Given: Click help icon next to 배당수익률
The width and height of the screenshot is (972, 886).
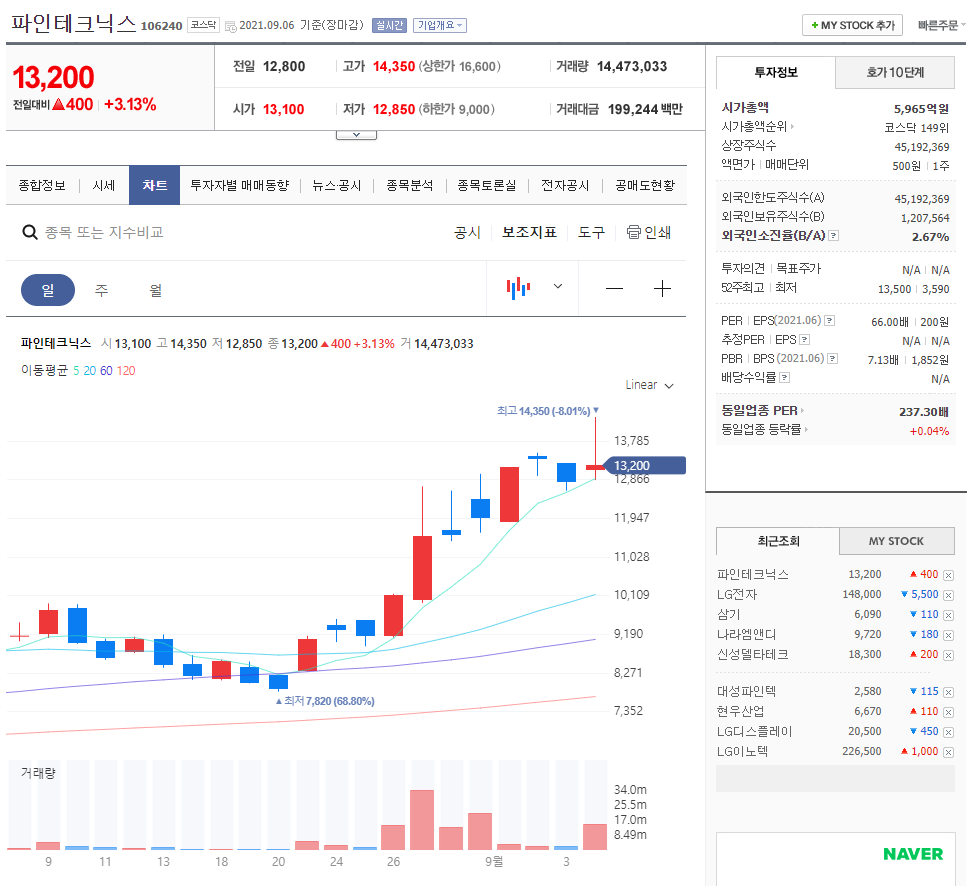Looking at the screenshot, I should pyautogui.click(x=784, y=378).
